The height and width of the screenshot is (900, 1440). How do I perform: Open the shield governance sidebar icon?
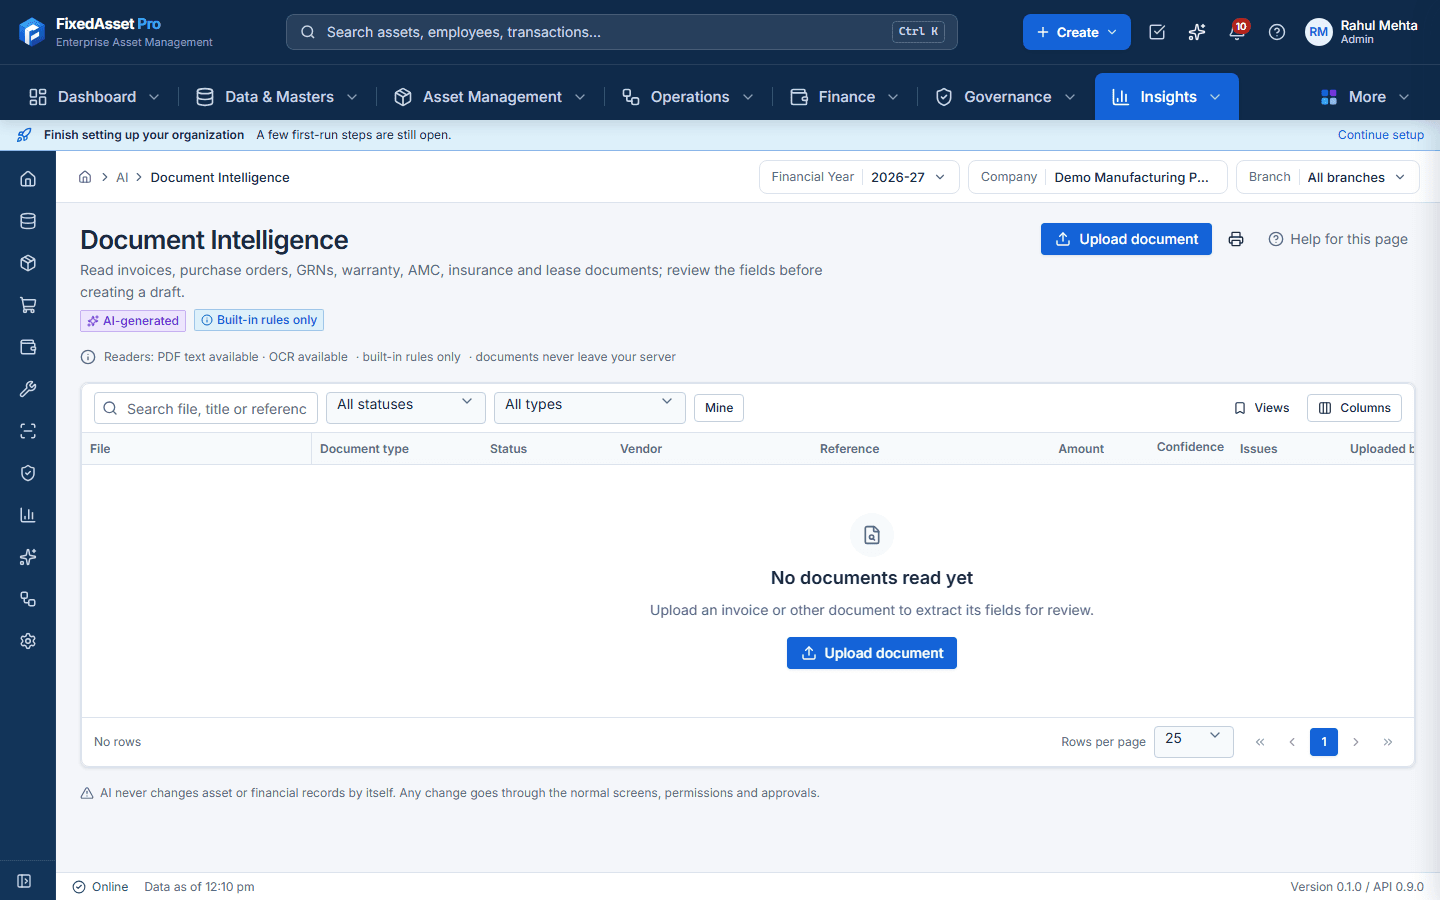(x=28, y=473)
